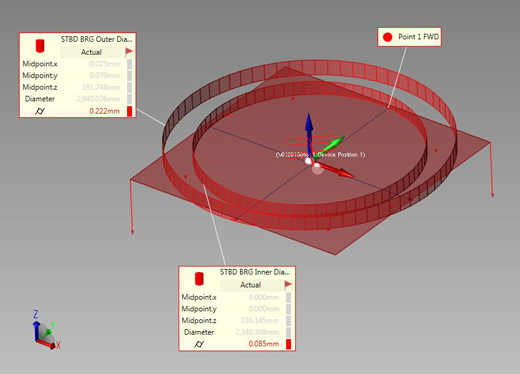The image size is (520, 374).
Task: Toggle the gray indicator beside Outer Diameter value
Action: point(130,99)
